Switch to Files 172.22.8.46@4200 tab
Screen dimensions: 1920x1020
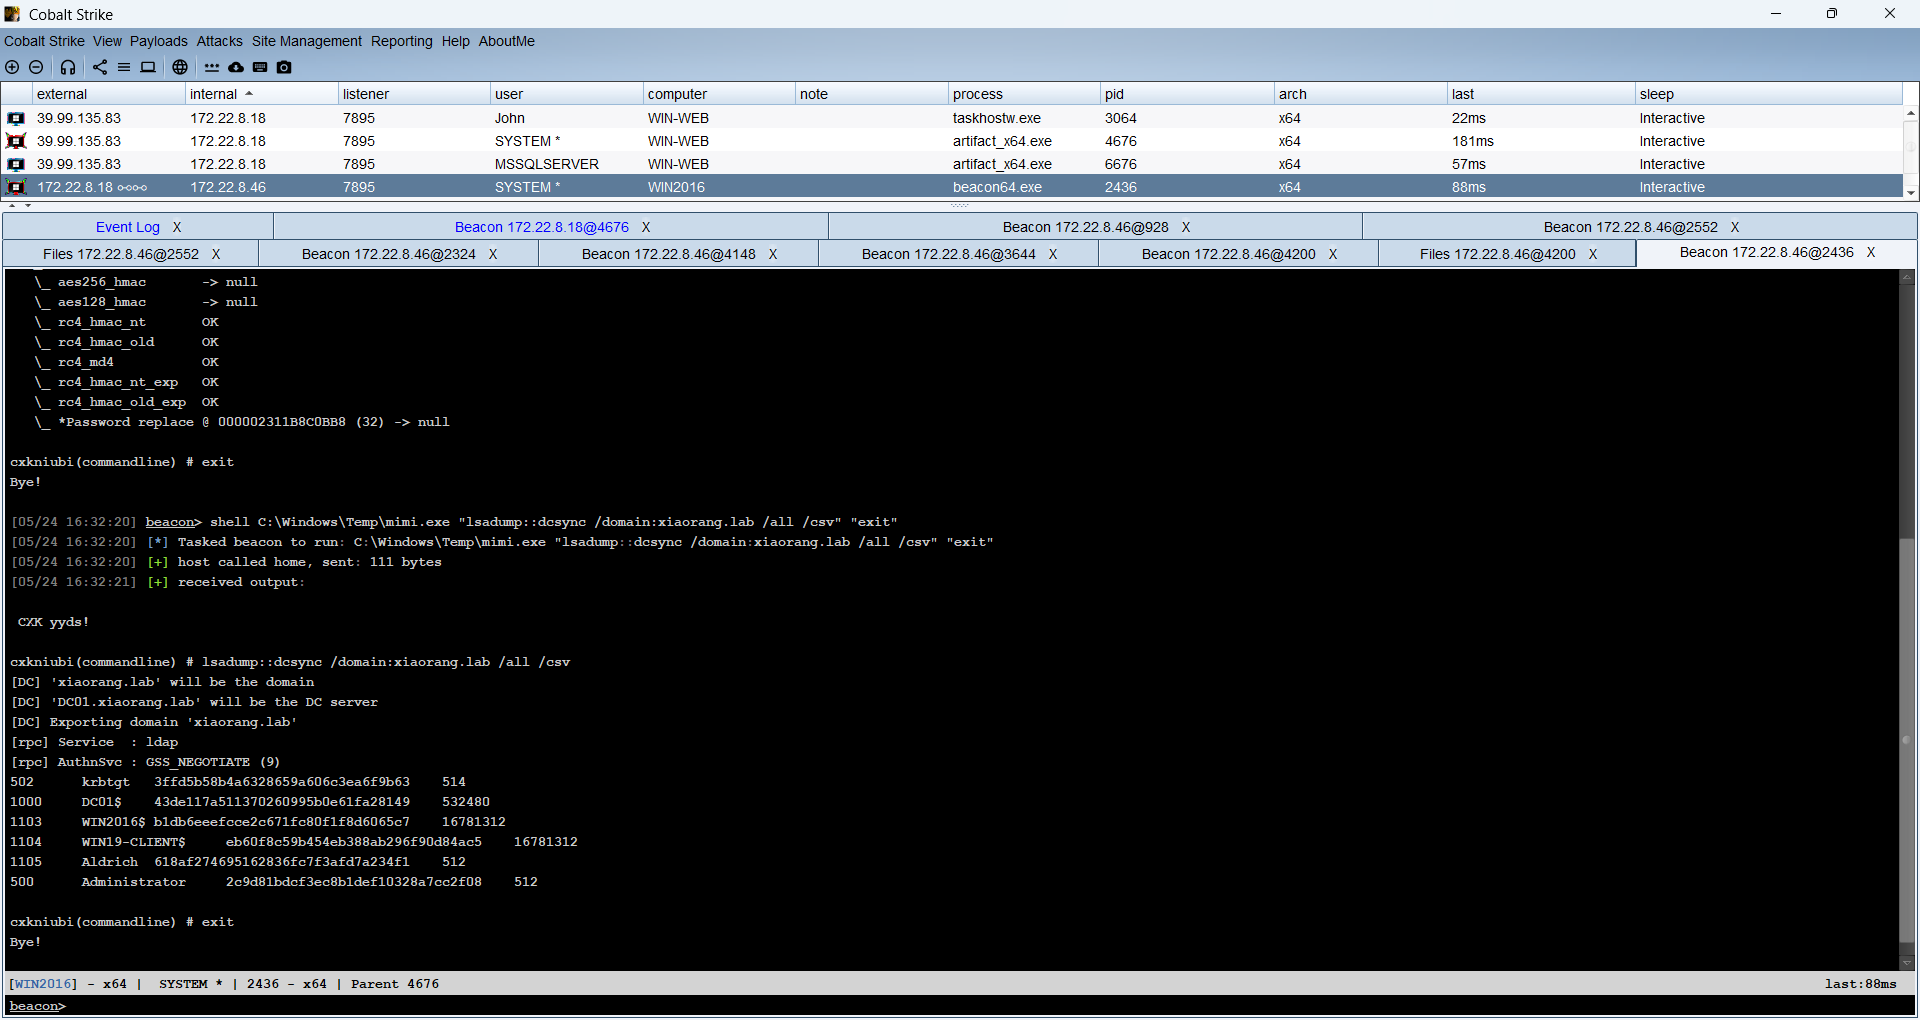[x=1497, y=254]
